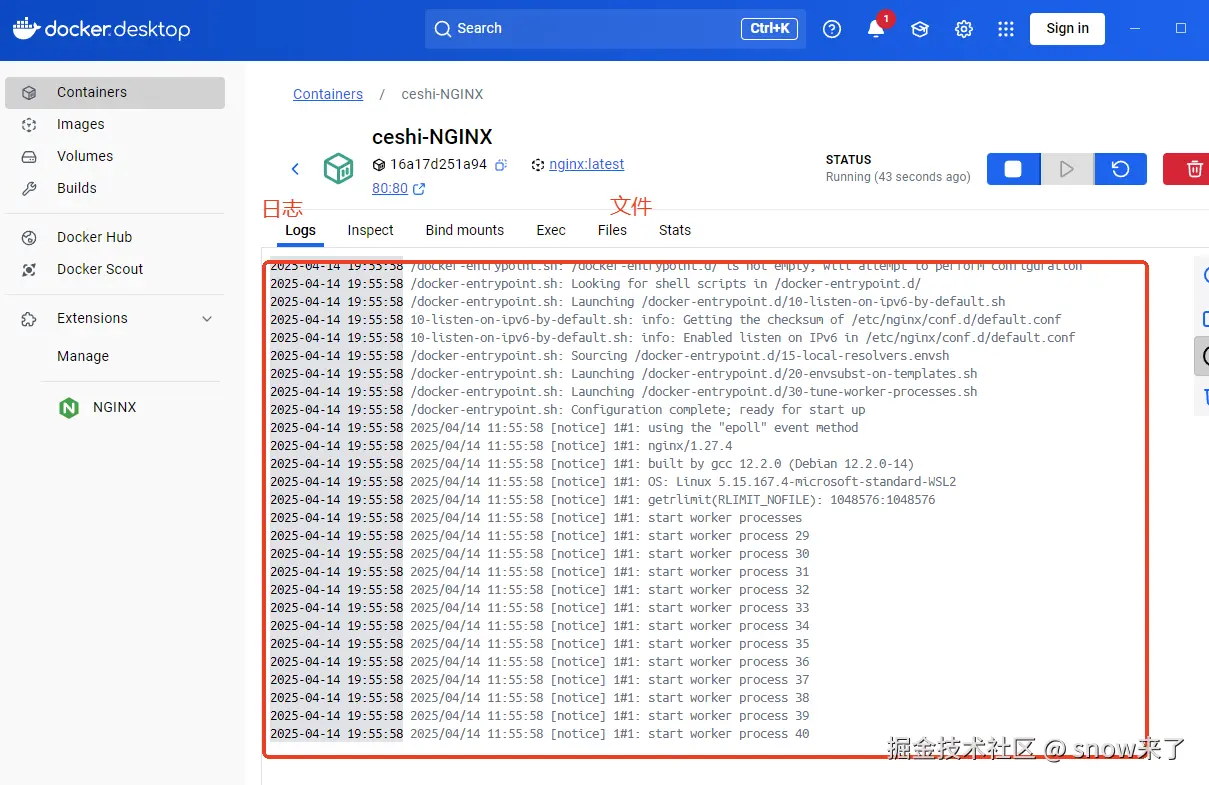This screenshot has height=785, width=1209.
Task: Click the 'Running (43 seconds ago)' status text
Action: coord(898,177)
